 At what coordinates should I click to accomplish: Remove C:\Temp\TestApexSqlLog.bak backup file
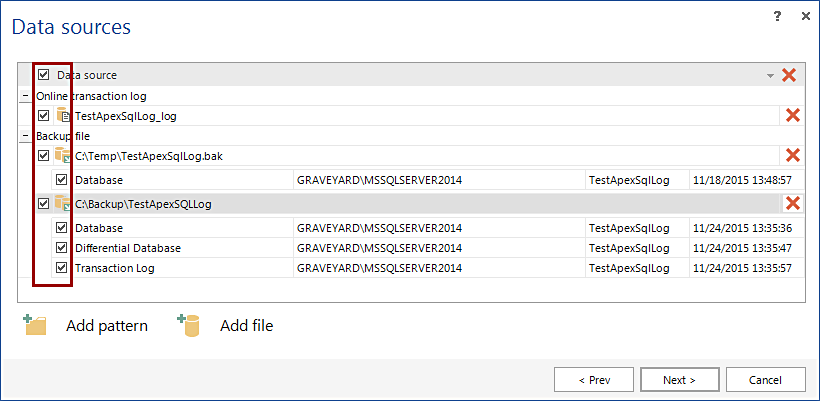tap(793, 155)
